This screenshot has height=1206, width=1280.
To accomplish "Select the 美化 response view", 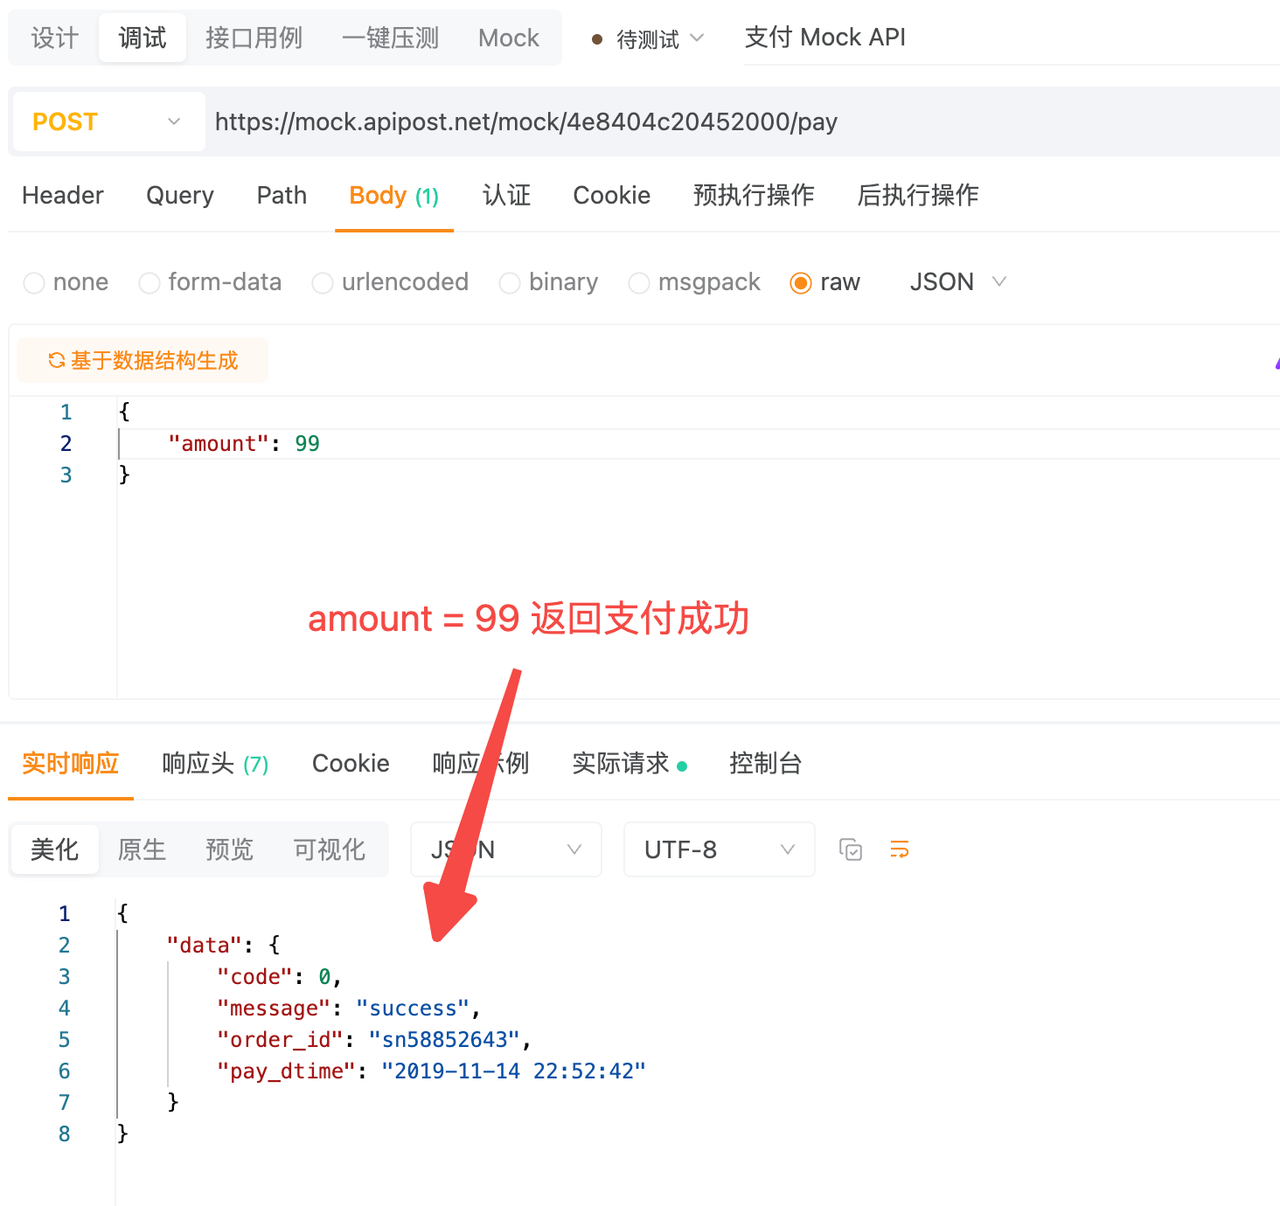I will (x=55, y=850).
